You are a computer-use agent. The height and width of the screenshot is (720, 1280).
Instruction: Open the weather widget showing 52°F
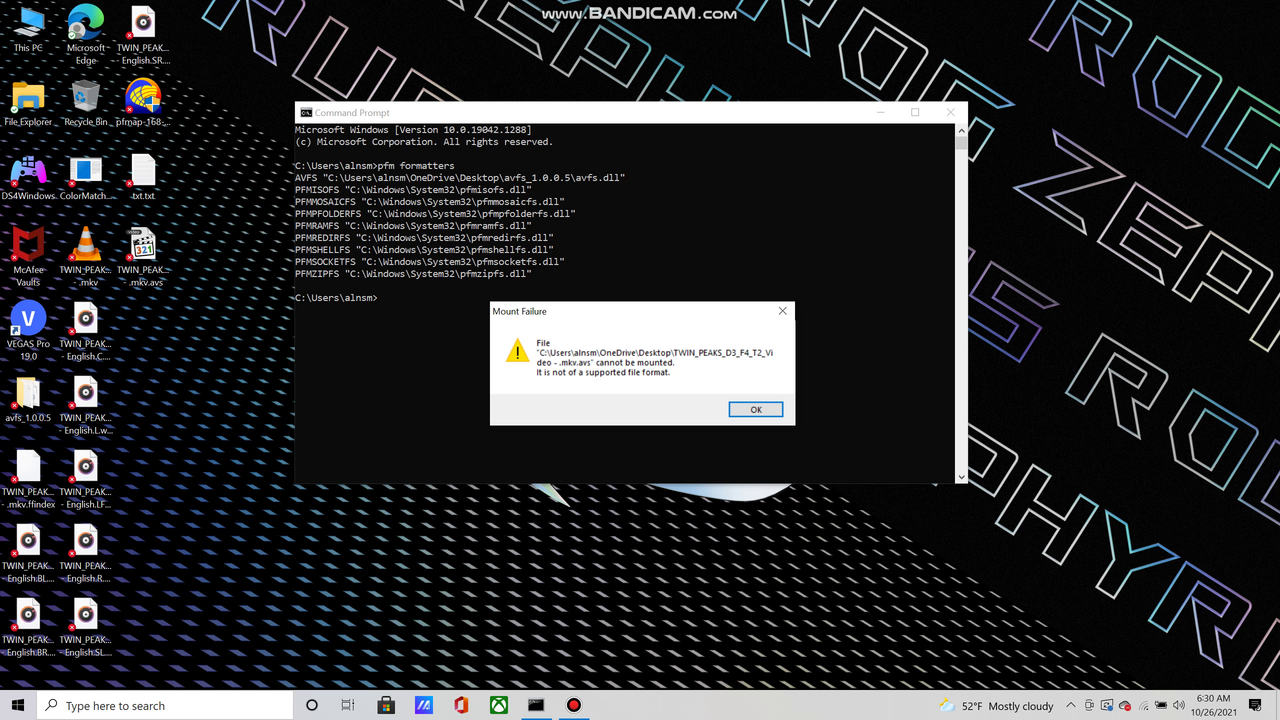pyautogui.click(x=996, y=706)
